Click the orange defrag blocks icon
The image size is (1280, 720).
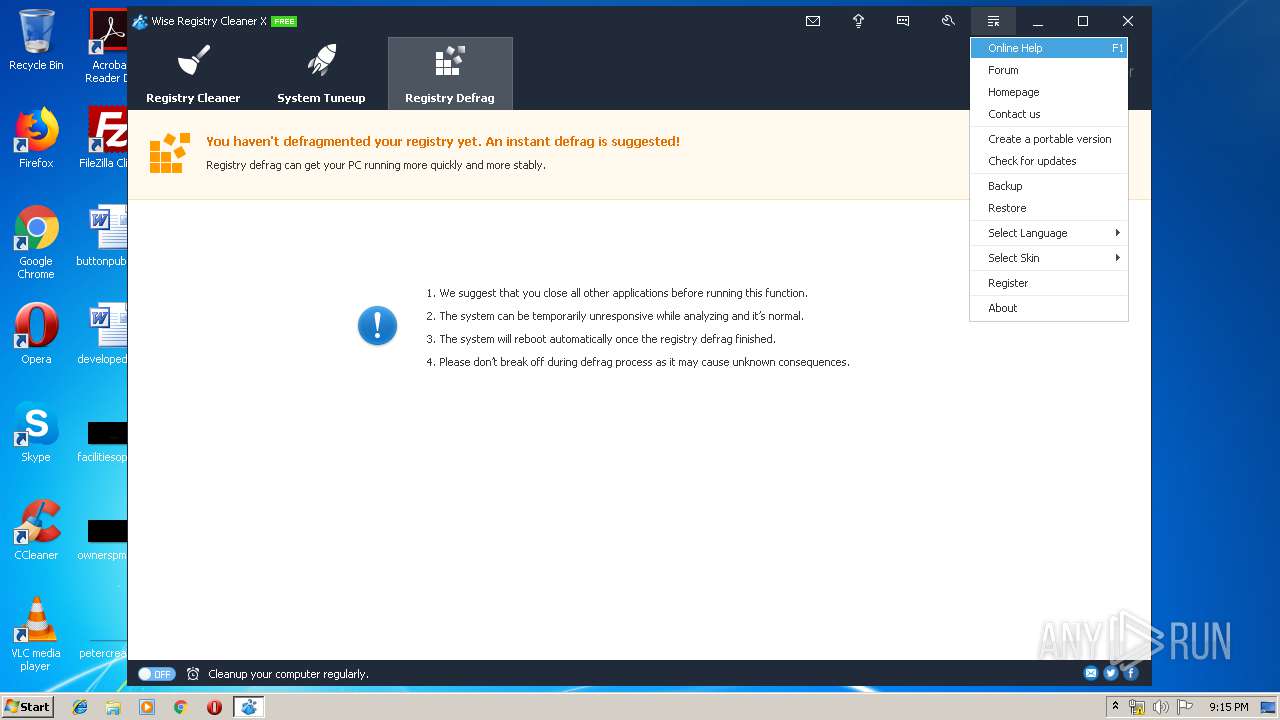click(x=169, y=153)
